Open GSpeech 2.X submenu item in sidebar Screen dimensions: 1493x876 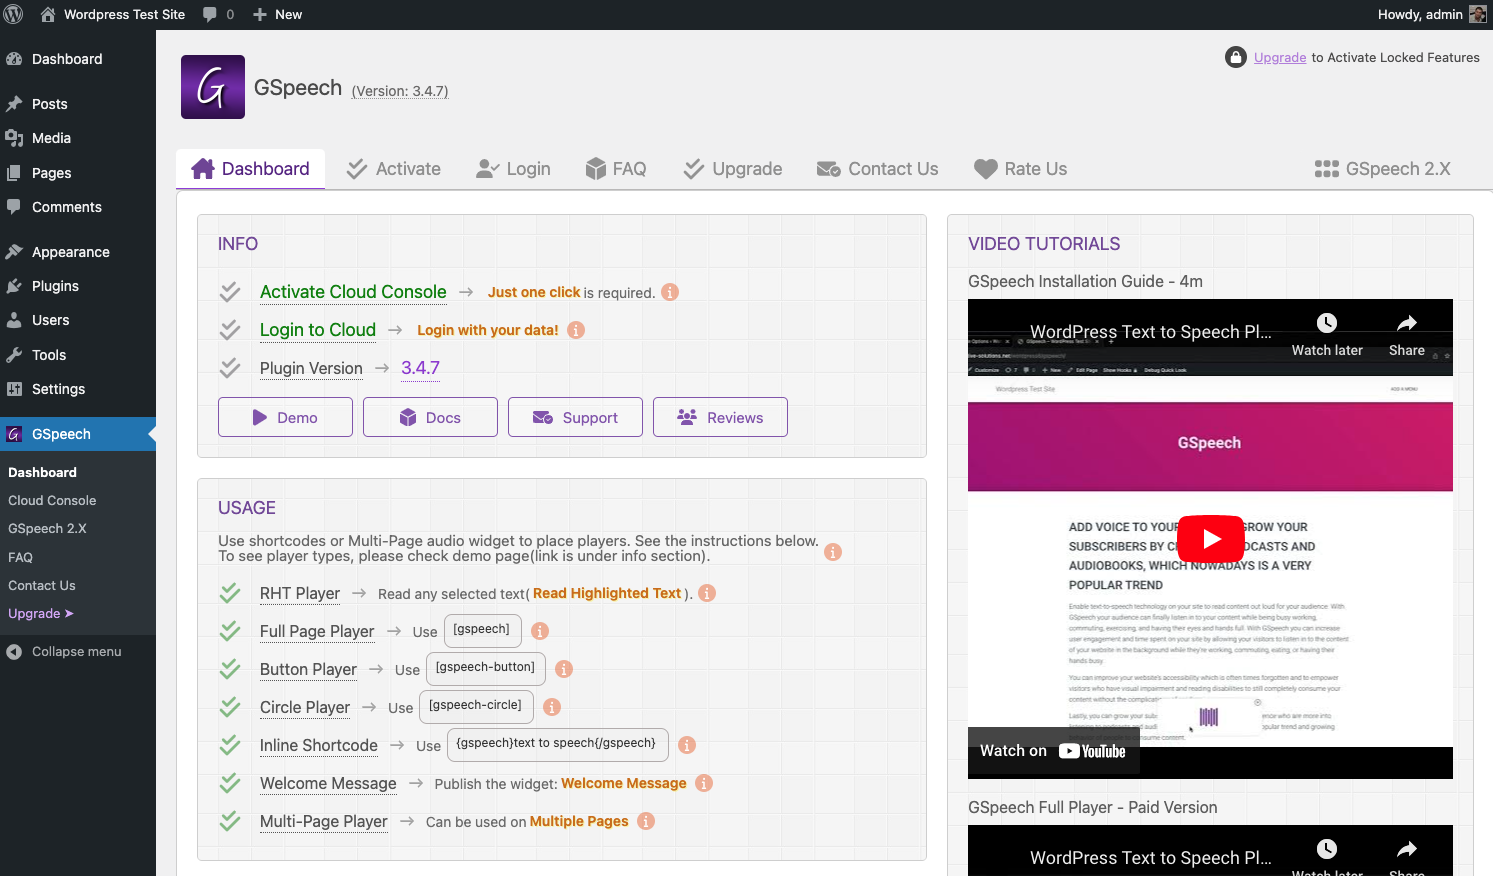coord(47,528)
